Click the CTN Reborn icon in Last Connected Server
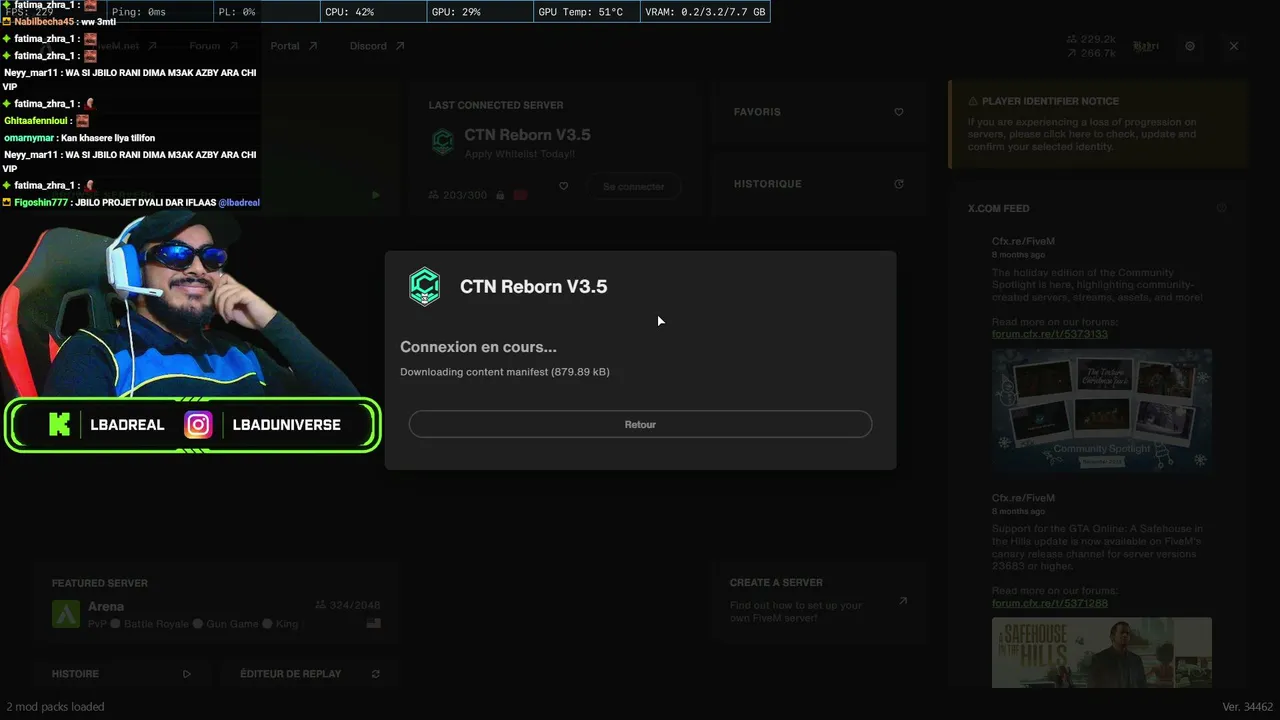This screenshot has width=1280, height=720. 442,142
